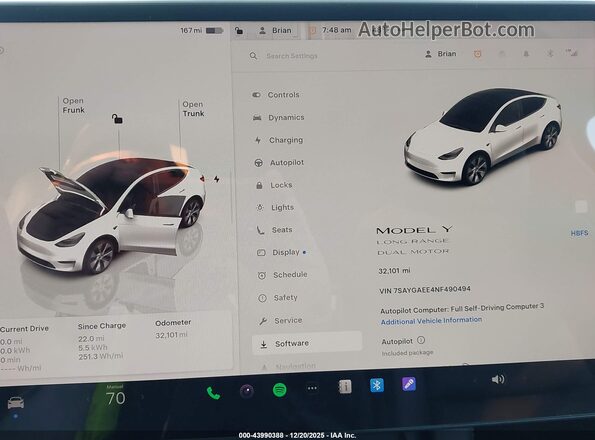Open the Additional Vehicle Information link
This screenshot has width=595, height=440.
click(x=431, y=321)
